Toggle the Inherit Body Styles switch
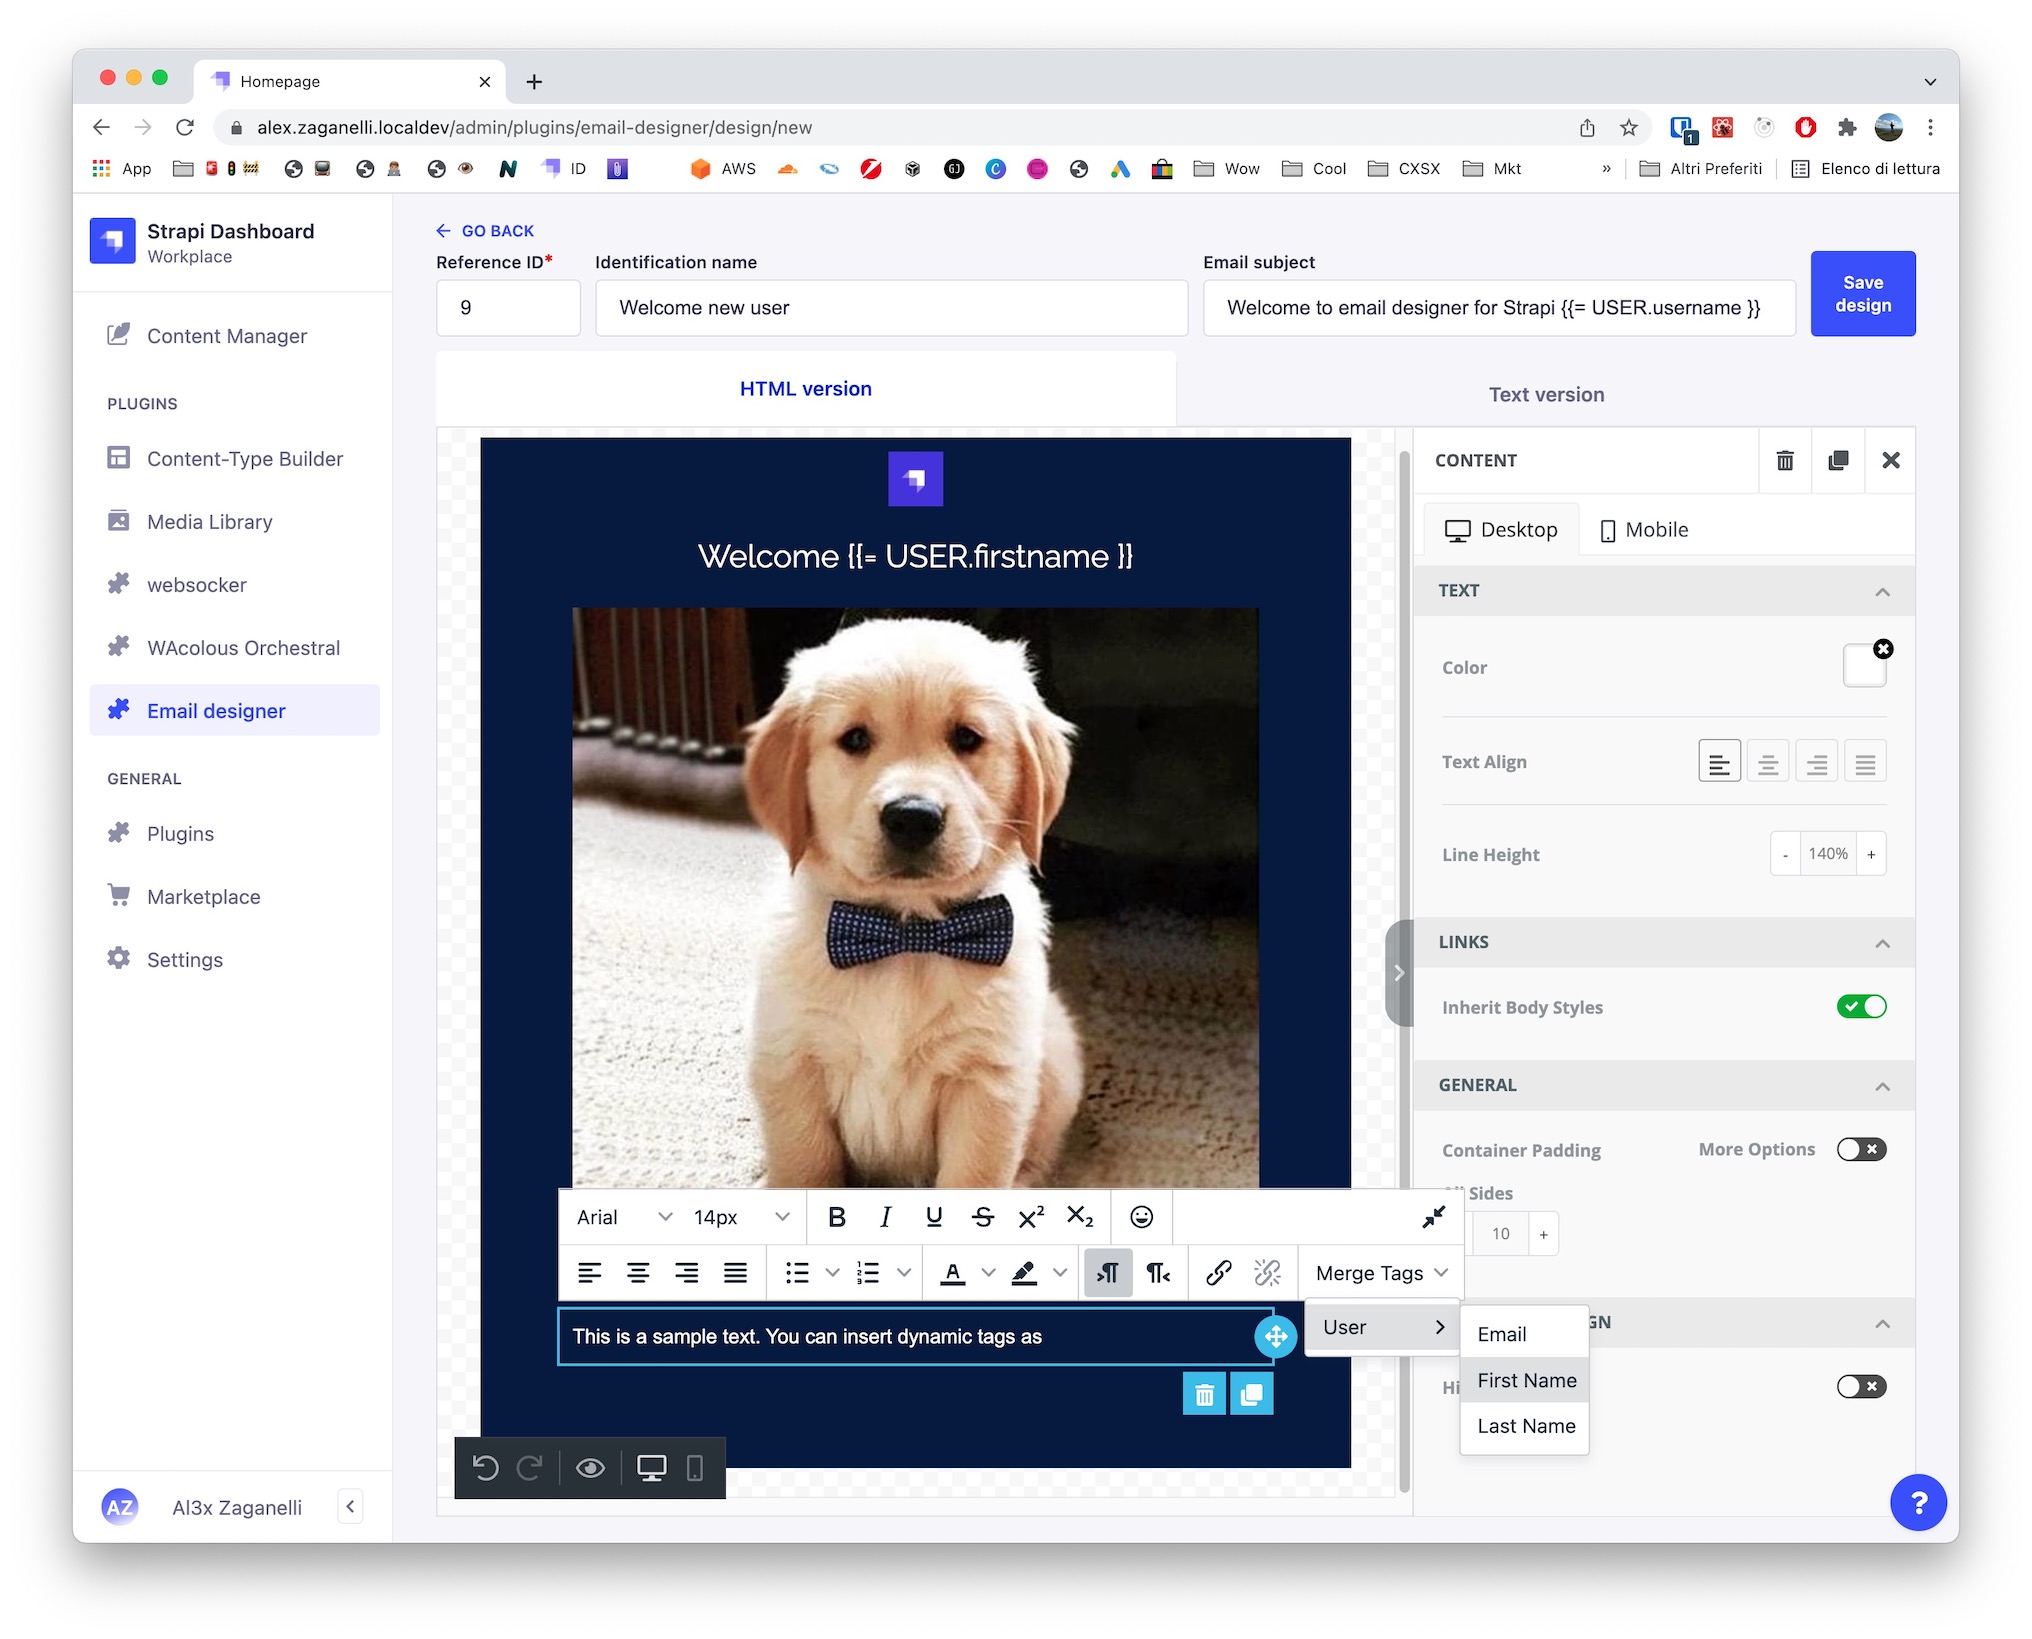This screenshot has width=2032, height=1639. click(1860, 1007)
